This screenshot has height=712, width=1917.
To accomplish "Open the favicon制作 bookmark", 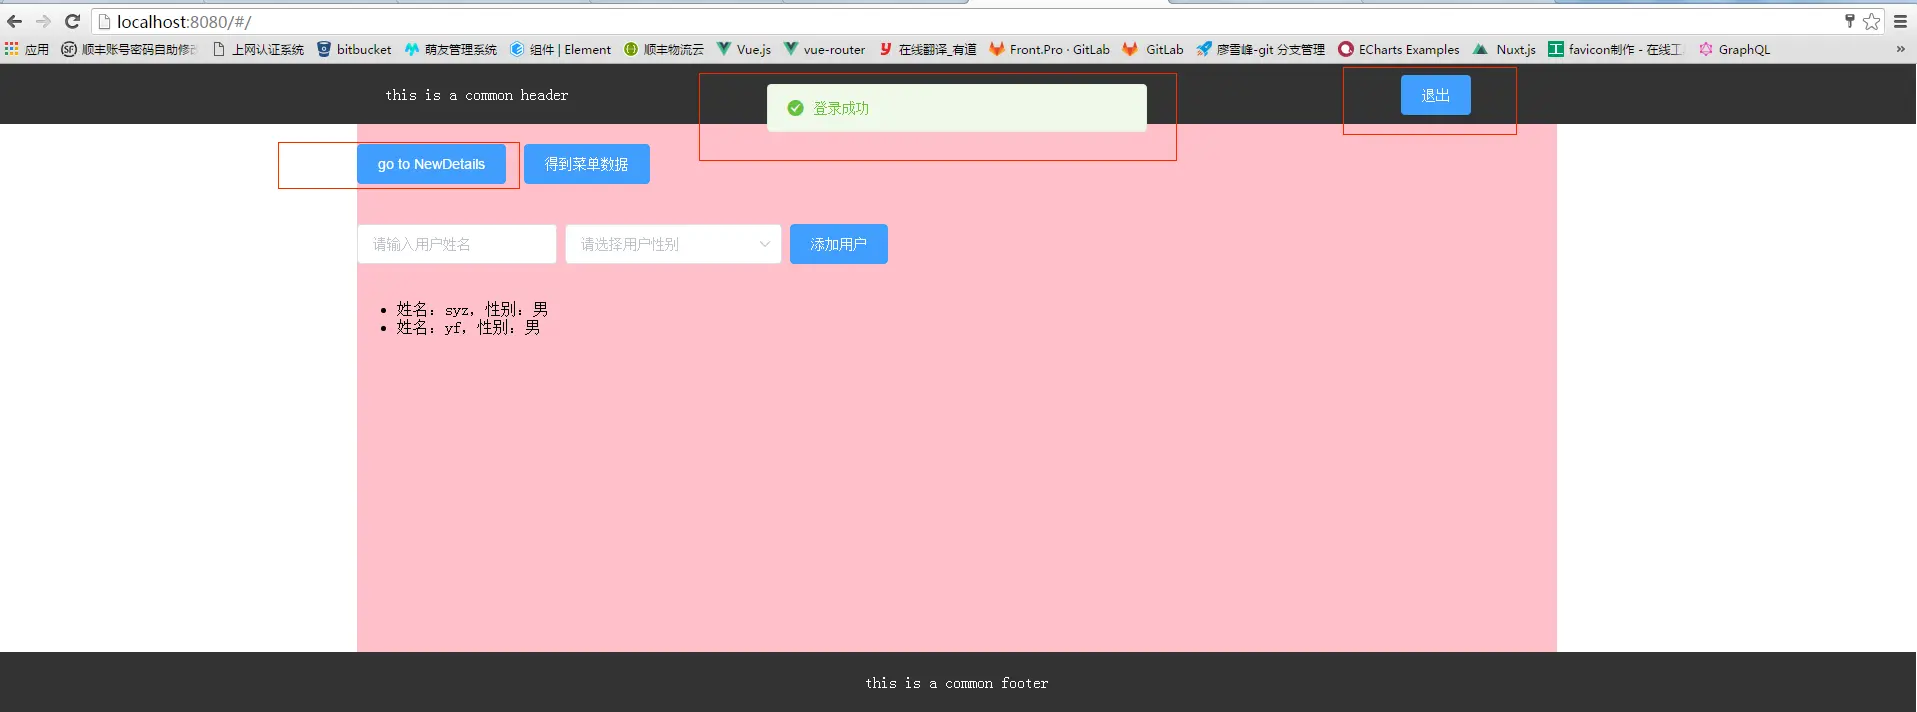I will pyautogui.click(x=1615, y=49).
